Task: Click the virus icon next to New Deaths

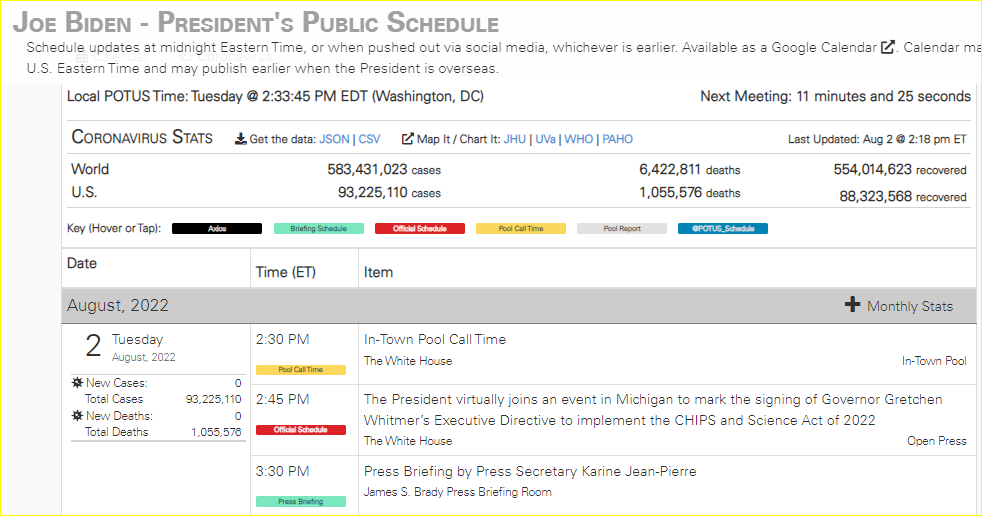Action: pos(77,416)
